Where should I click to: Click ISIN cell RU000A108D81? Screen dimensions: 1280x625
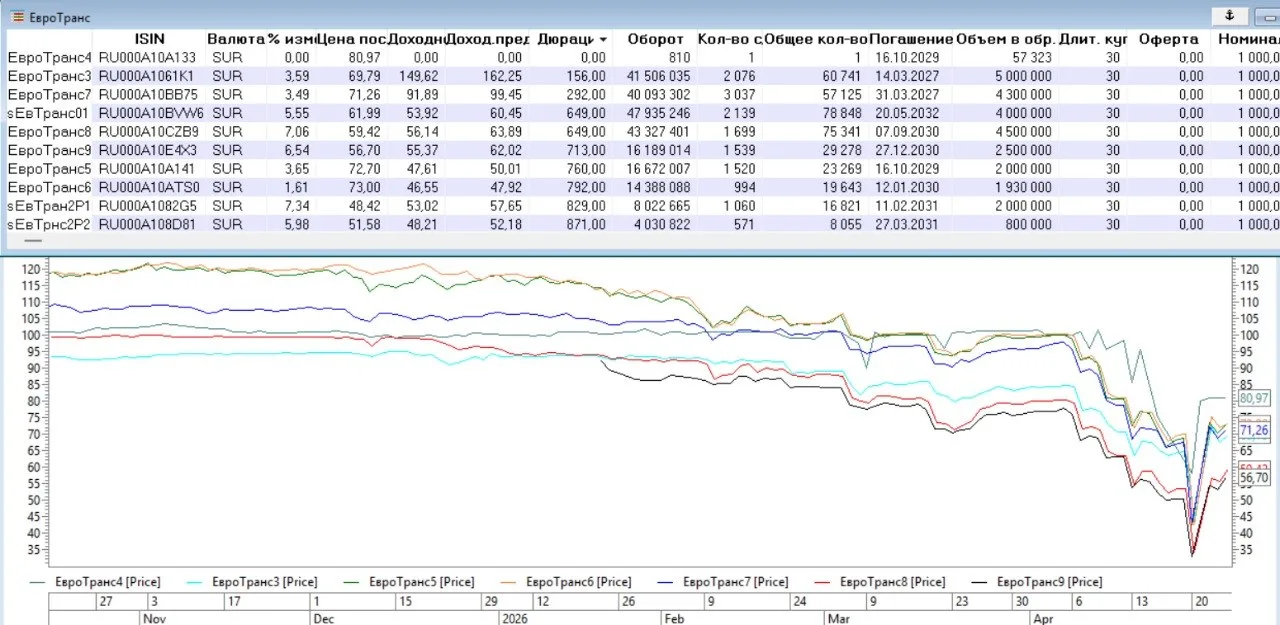tap(148, 224)
